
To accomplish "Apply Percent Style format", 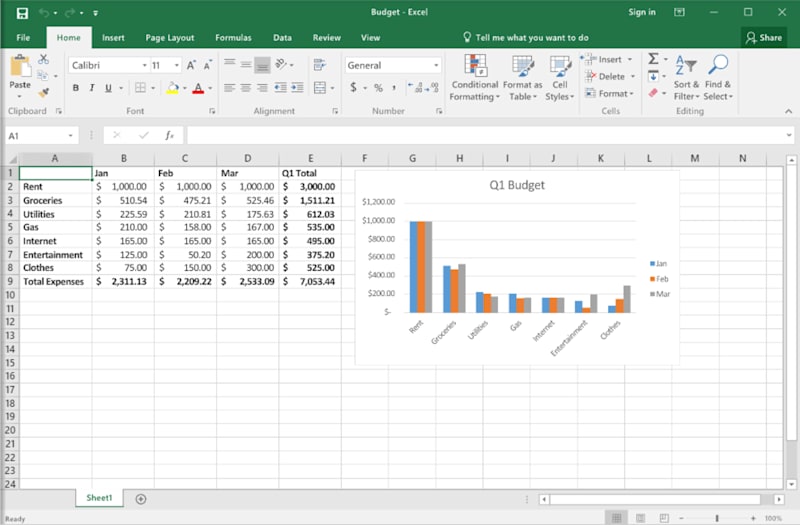I will point(378,88).
